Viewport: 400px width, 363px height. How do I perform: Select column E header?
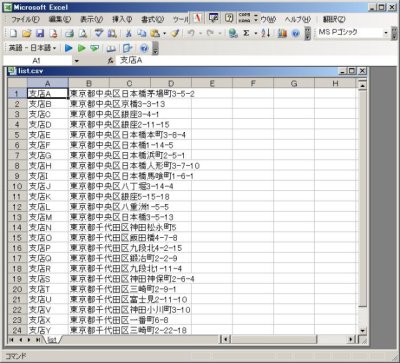coord(212,83)
